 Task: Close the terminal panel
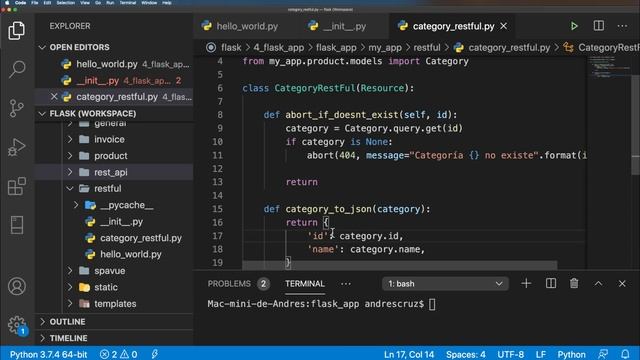coord(622,283)
